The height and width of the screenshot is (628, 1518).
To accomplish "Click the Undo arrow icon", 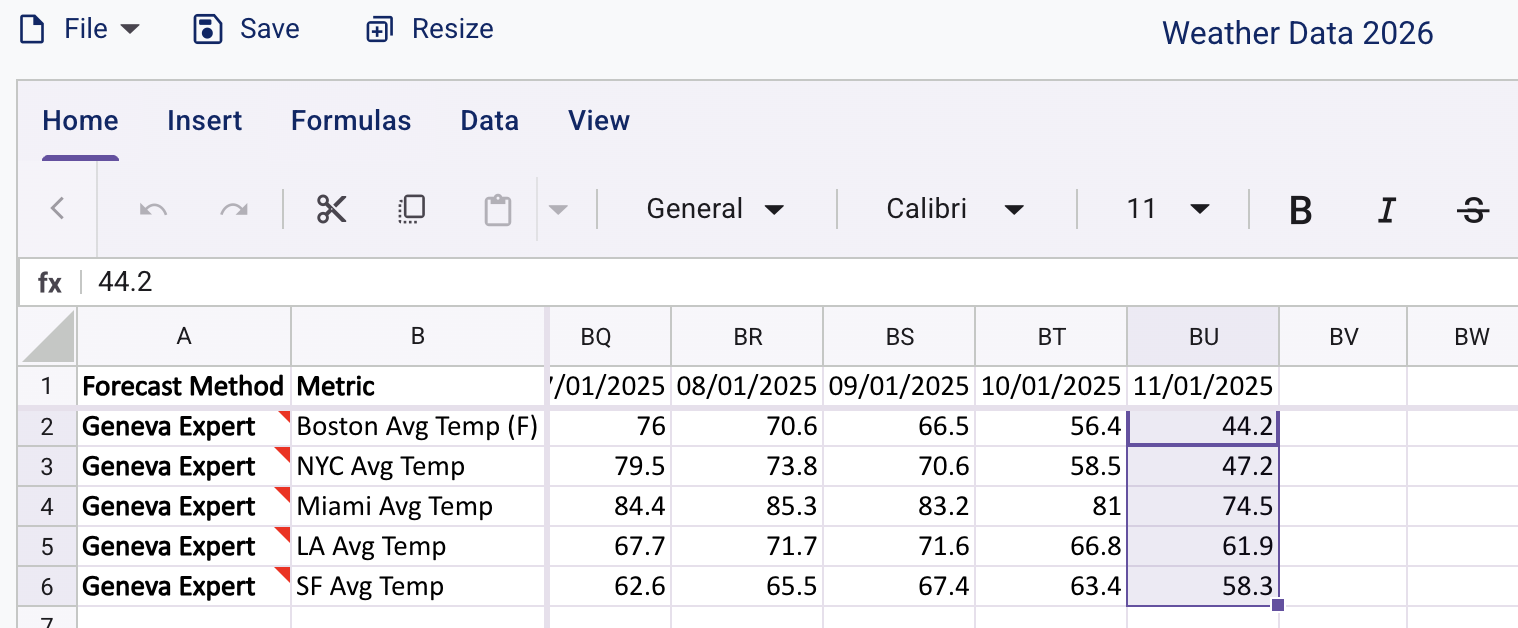I will coord(153,209).
